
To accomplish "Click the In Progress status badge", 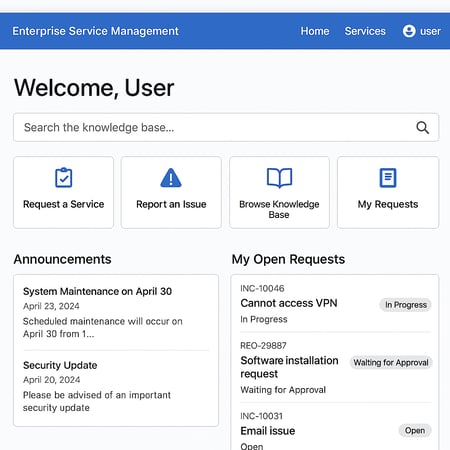I will click(x=406, y=305).
